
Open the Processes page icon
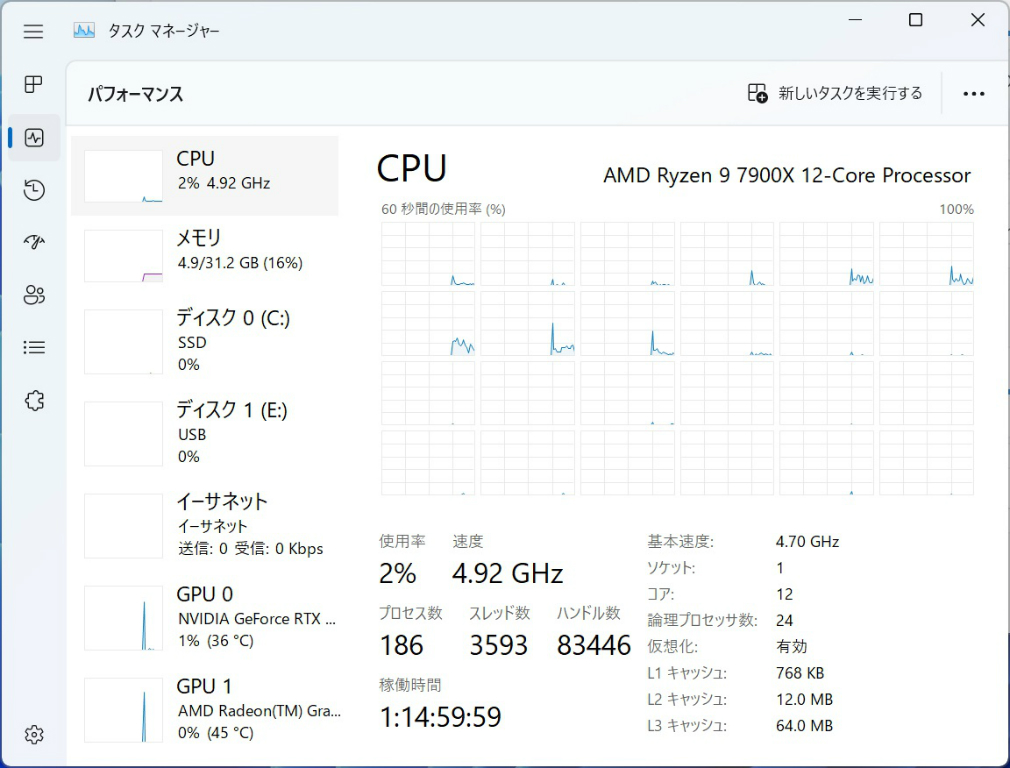pyautogui.click(x=34, y=85)
